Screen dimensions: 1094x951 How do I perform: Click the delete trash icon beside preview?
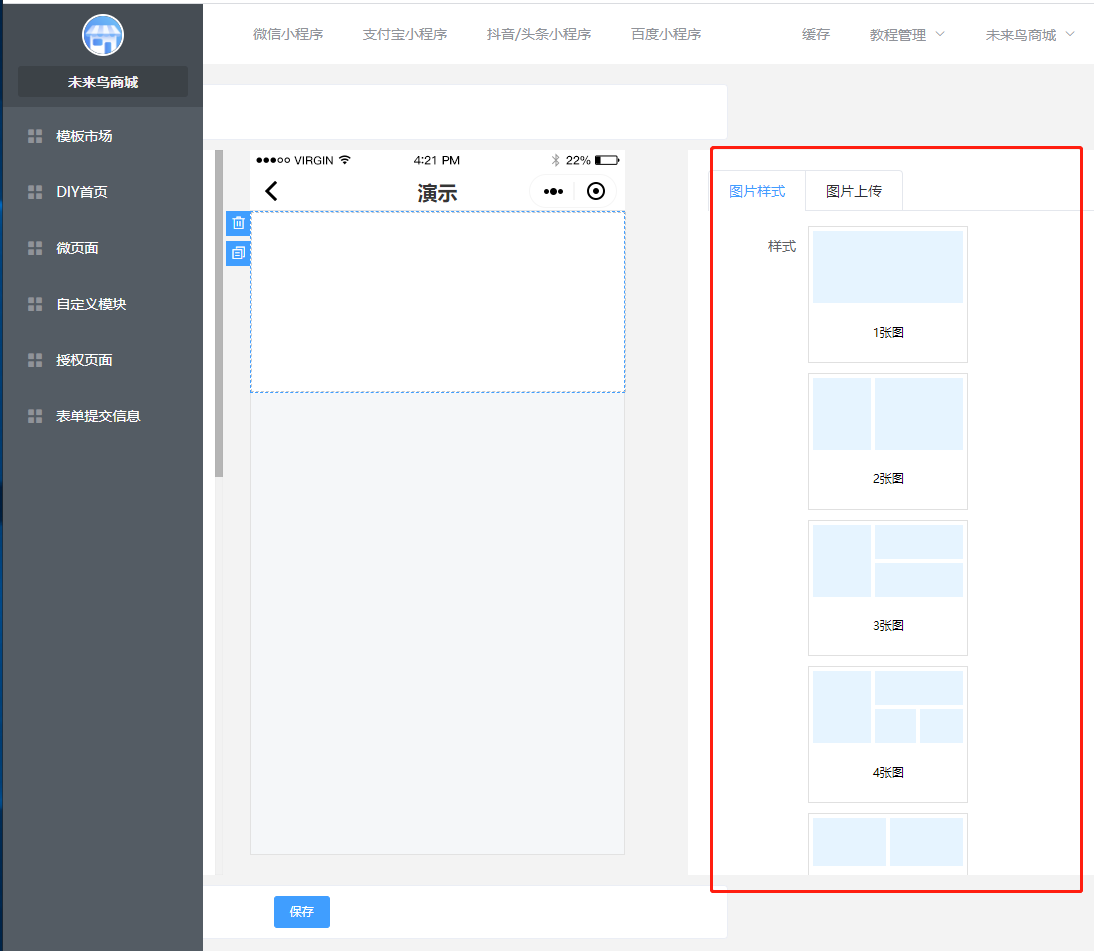coord(238,223)
